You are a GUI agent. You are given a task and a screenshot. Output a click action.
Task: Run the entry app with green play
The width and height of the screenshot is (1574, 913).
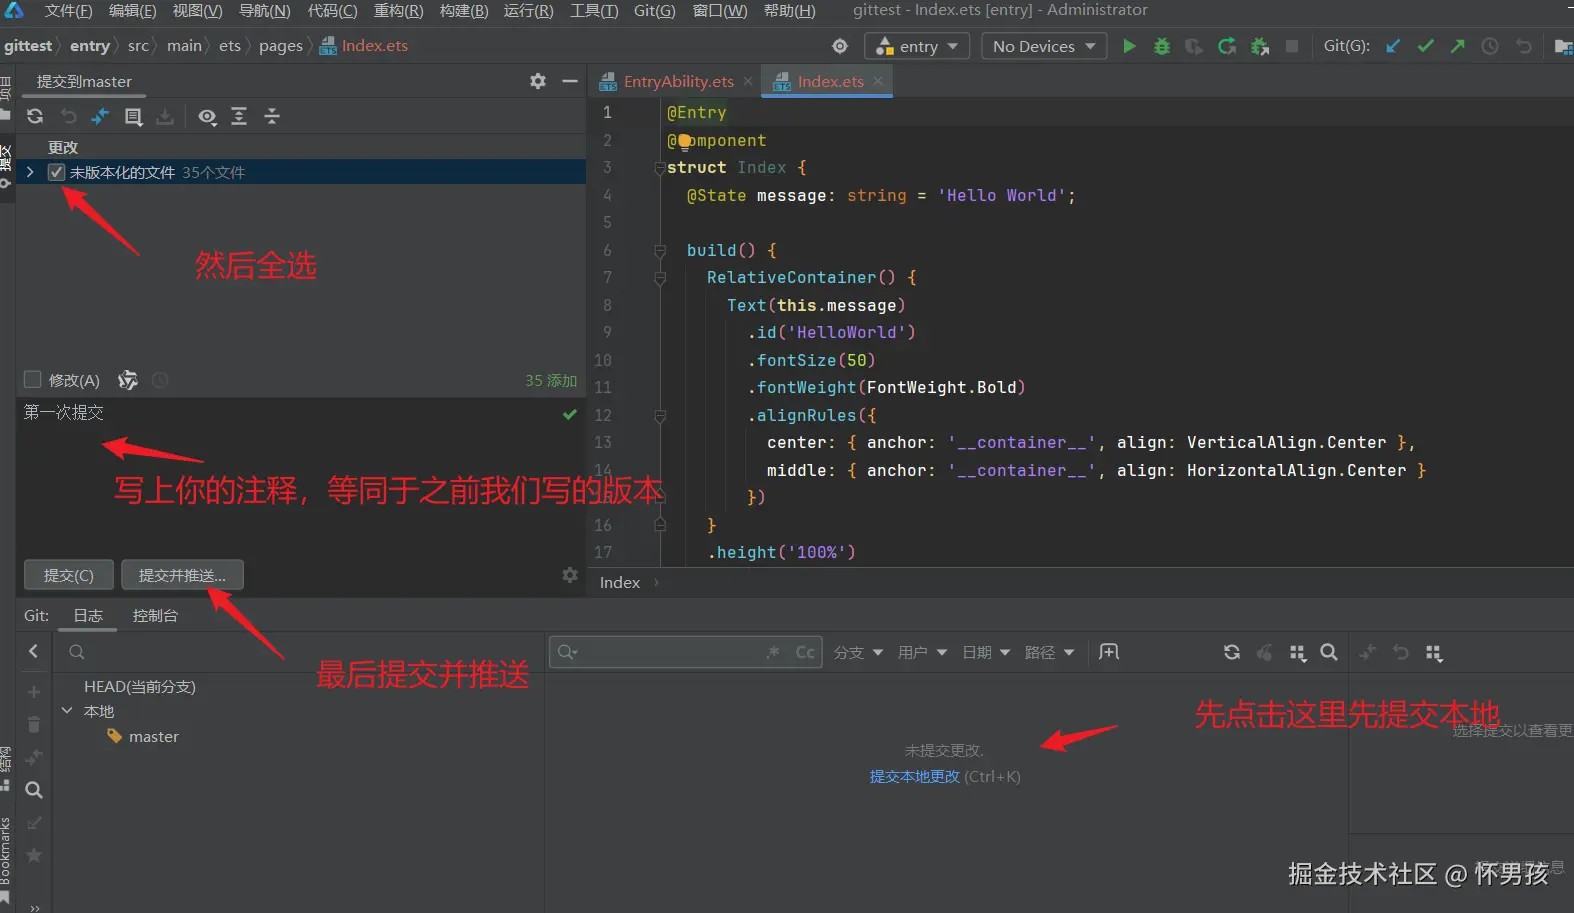pos(1129,46)
